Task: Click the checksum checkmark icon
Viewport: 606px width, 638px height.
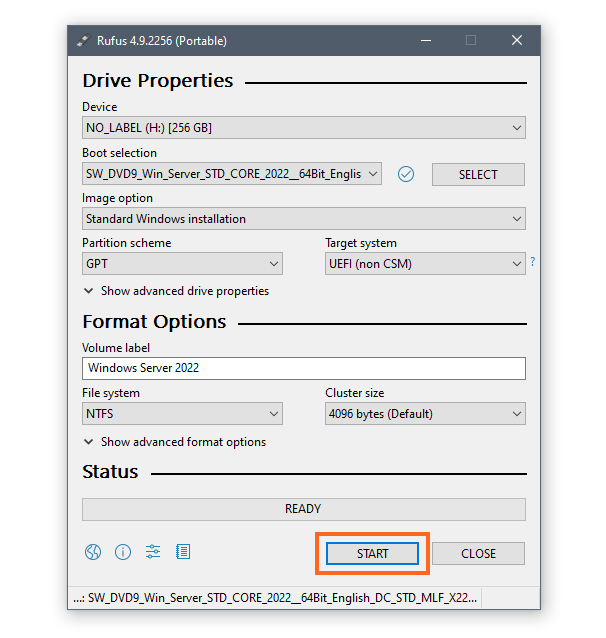Action: [405, 174]
